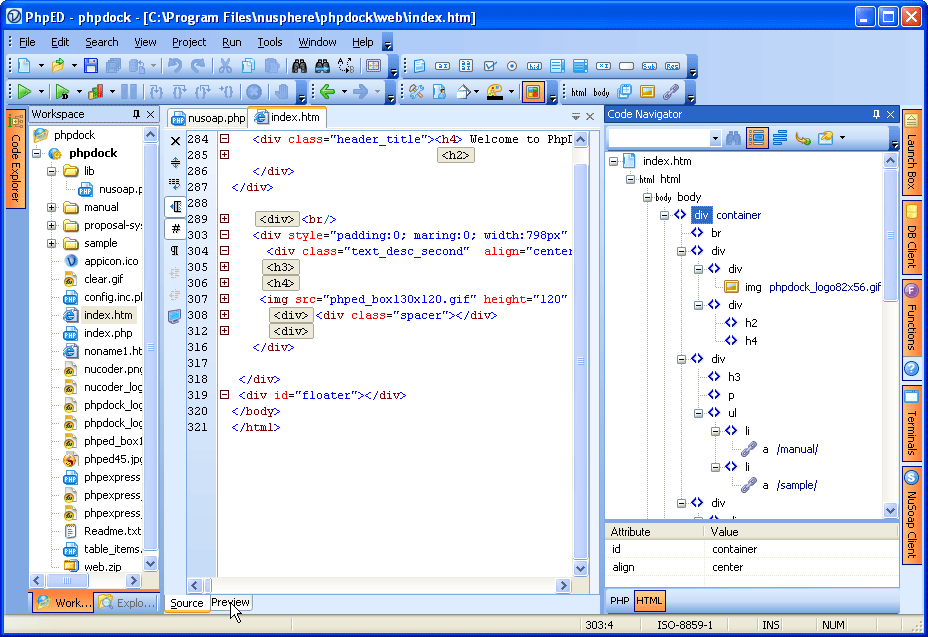Open the Search menu

102,42
